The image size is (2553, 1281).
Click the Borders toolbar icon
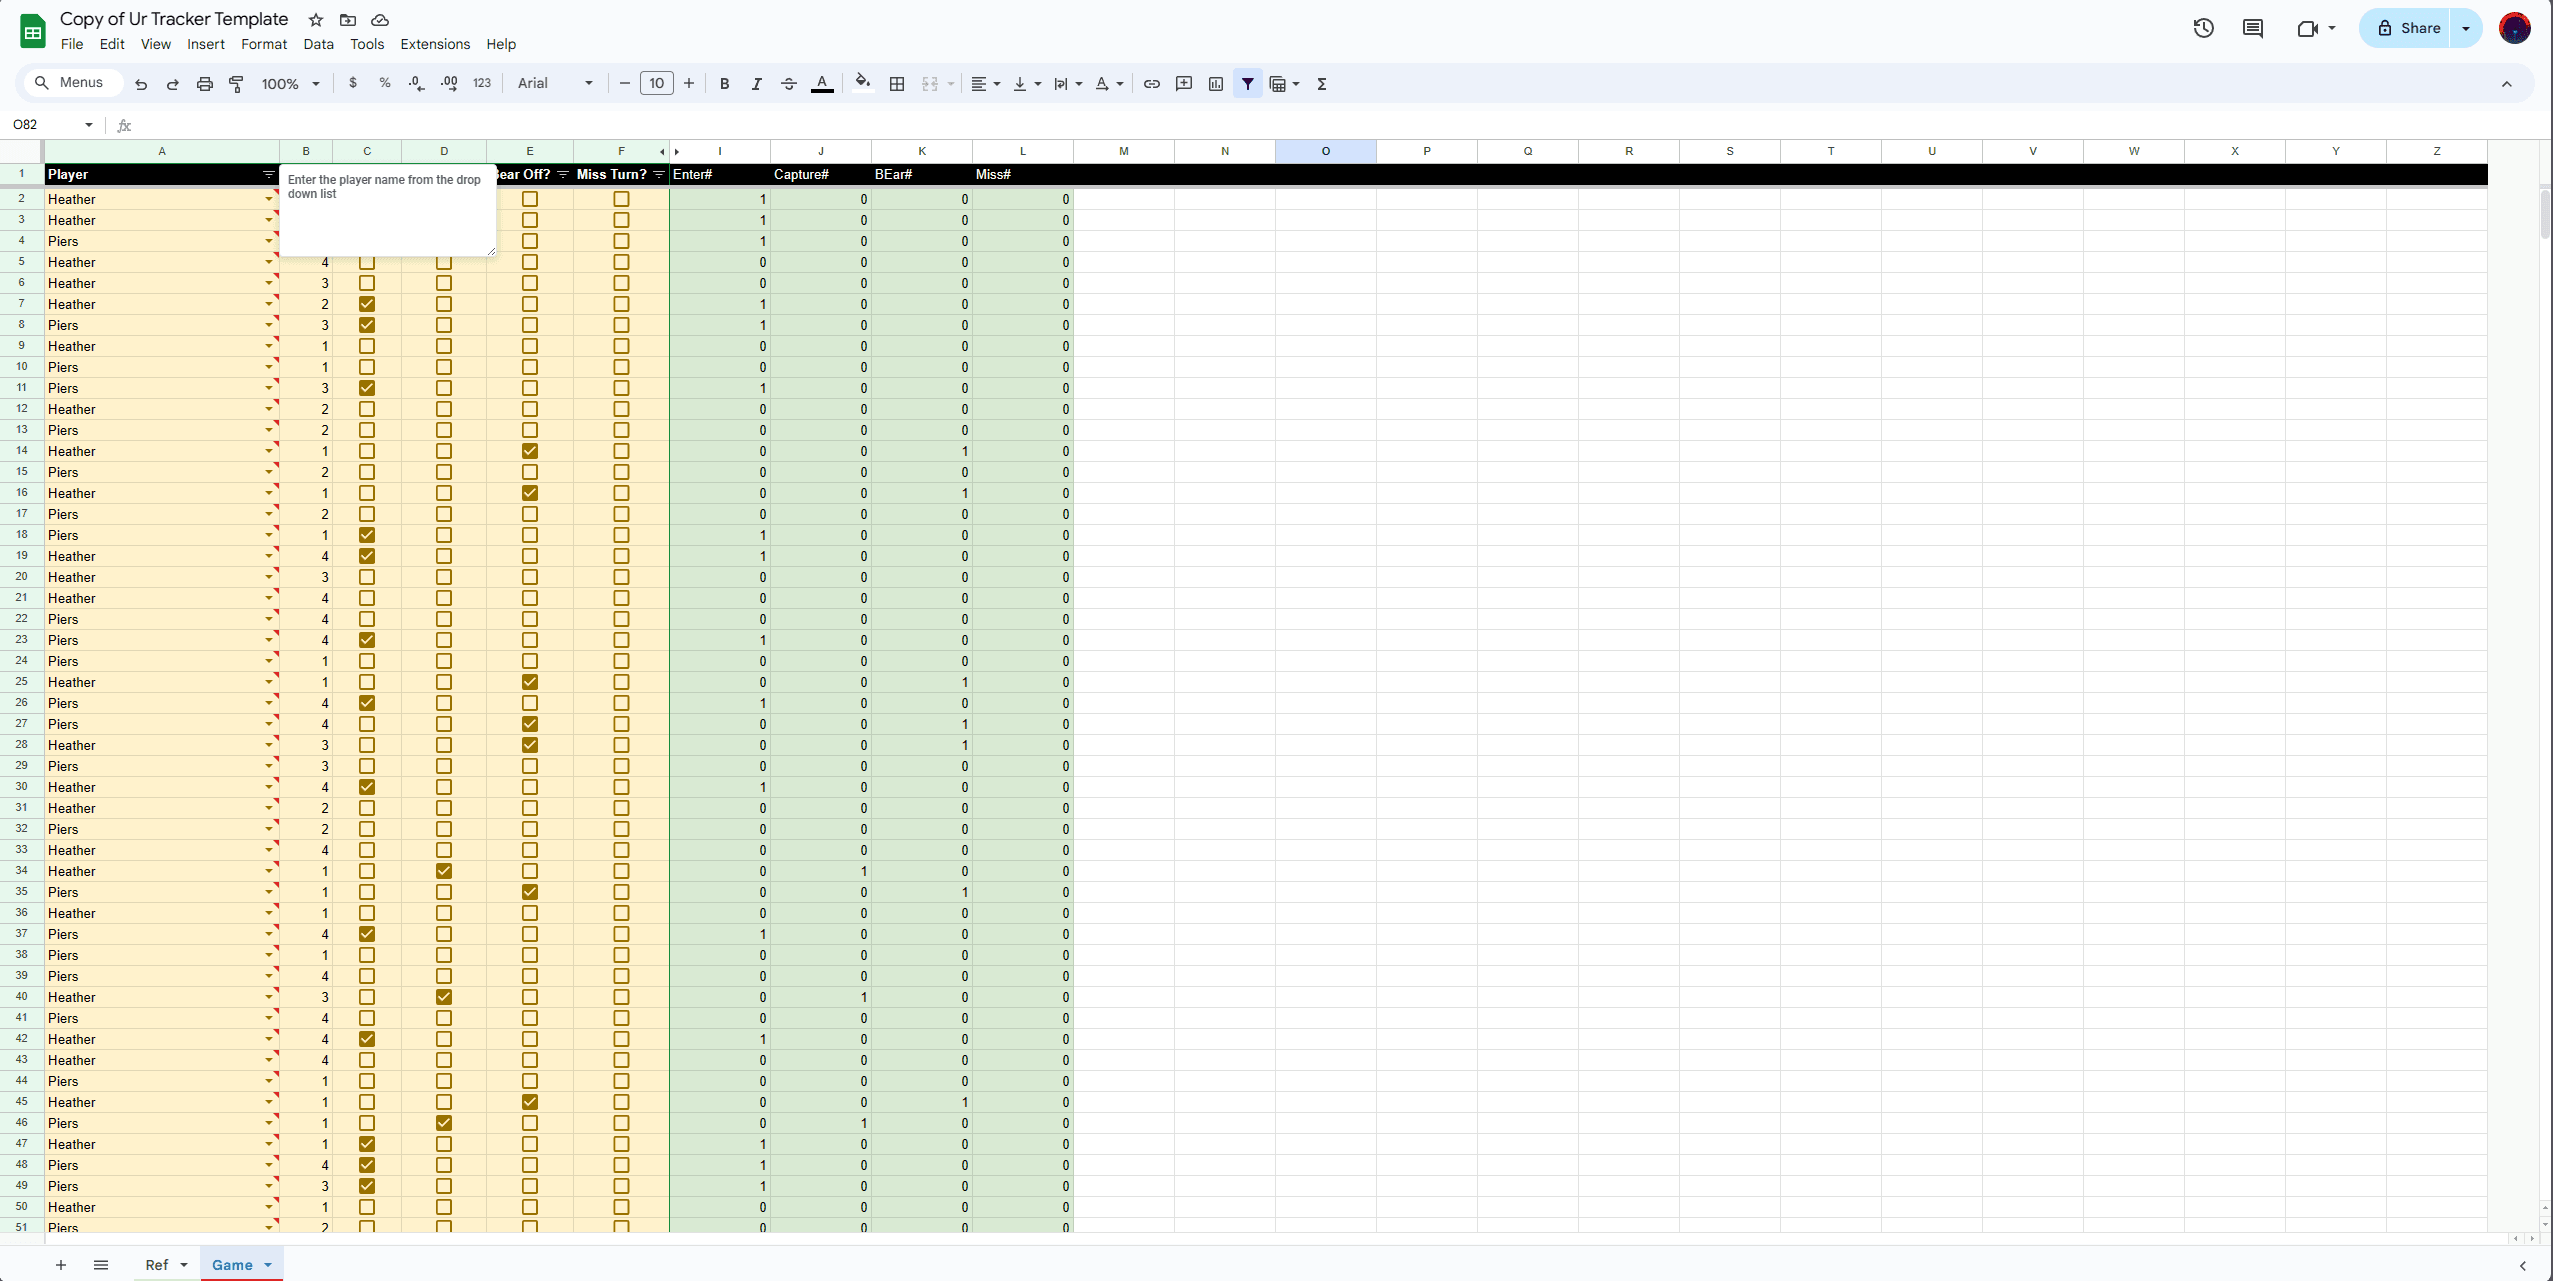click(x=897, y=84)
